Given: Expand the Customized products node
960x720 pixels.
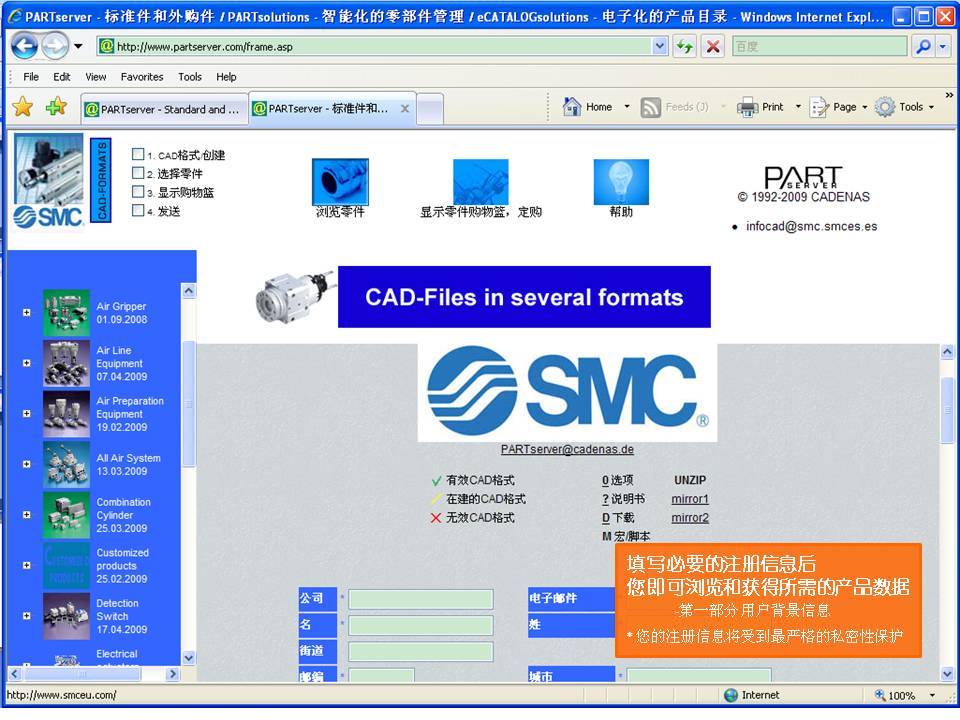Looking at the screenshot, I should tap(26, 566).
